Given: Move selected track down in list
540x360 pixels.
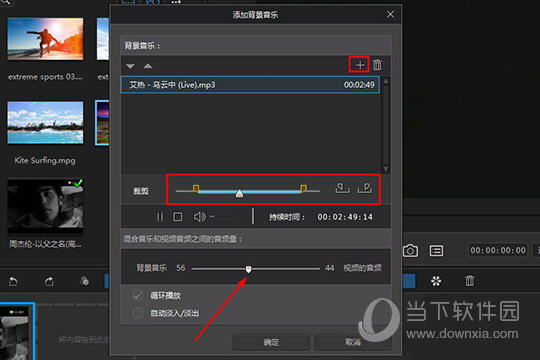Looking at the screenshot, I should (130, 66).
